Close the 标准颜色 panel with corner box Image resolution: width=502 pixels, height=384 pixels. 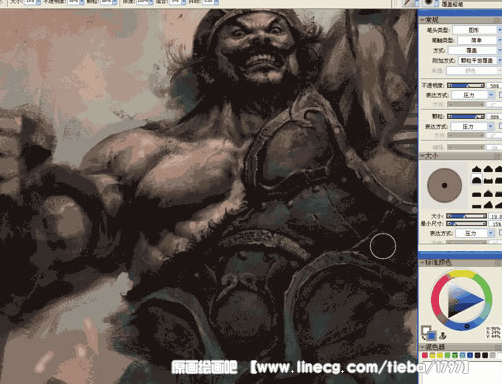click(498, 263)
